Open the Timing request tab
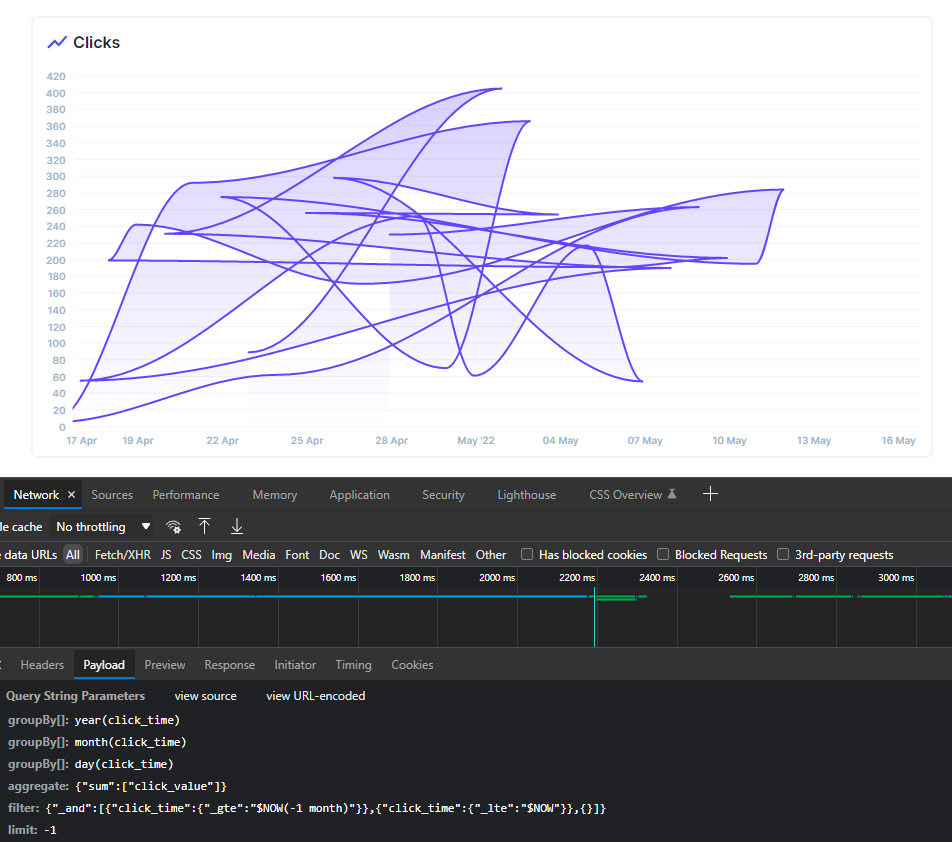952x842 pixels. pos(353,665)
